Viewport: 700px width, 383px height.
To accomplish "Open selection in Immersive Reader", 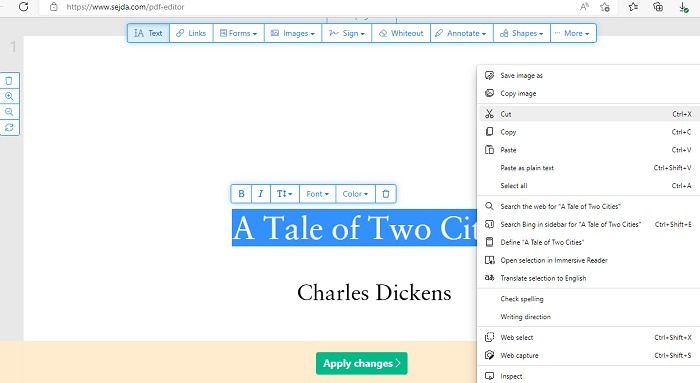I will pos(588,260).
